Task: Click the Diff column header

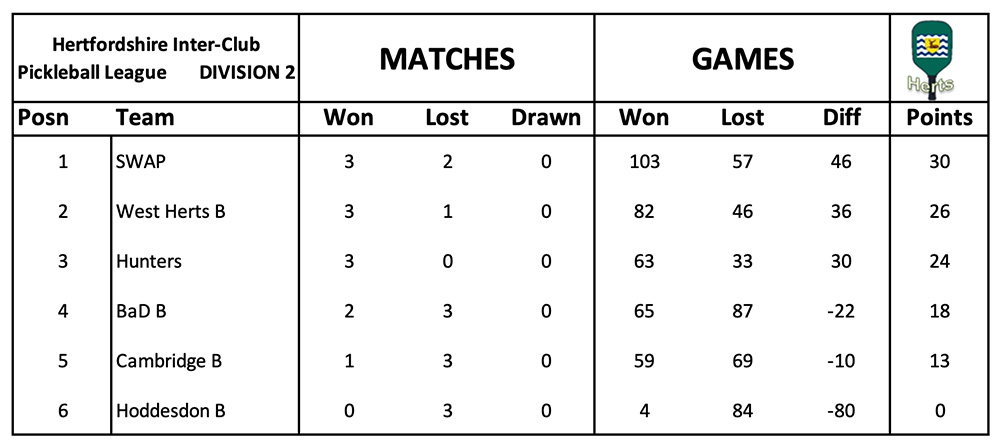Action: pos(841,118)
